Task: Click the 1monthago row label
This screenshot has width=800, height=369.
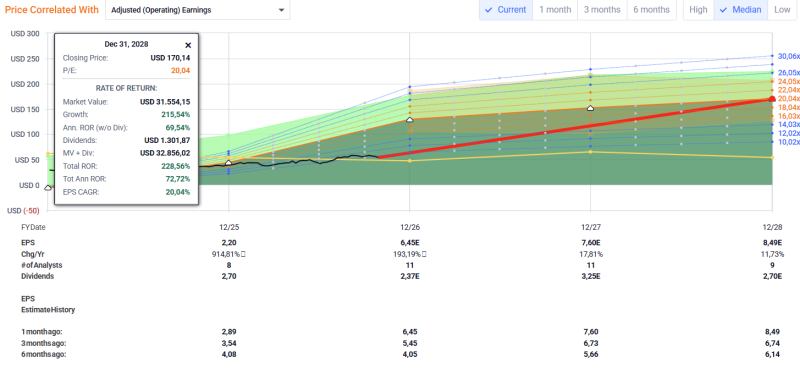Action: 42,332
